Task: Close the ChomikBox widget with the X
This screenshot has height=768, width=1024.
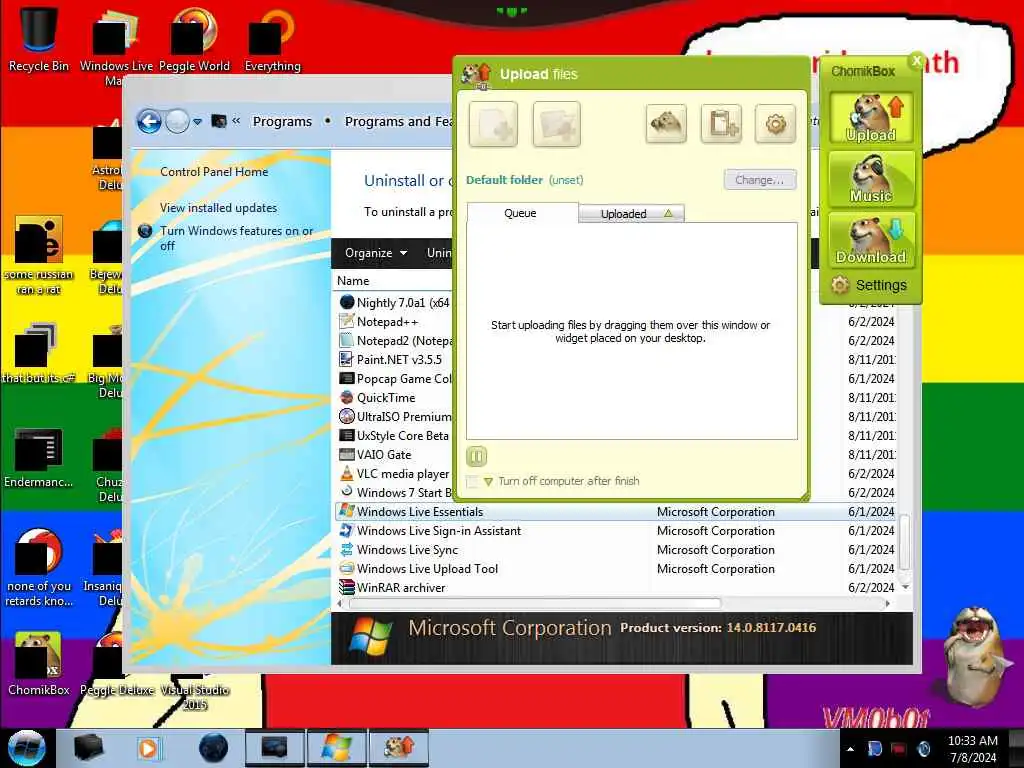Action: [916, 61]
